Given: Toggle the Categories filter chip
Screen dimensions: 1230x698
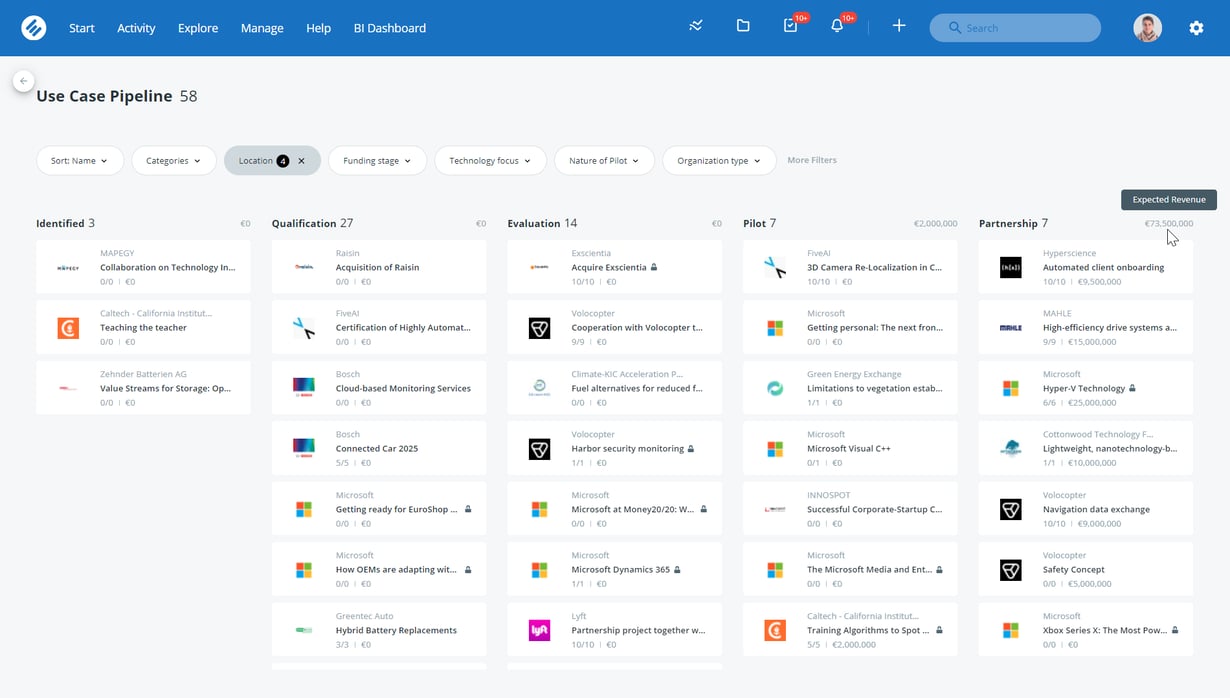Looking at the screenshot, I should [173, 160].
